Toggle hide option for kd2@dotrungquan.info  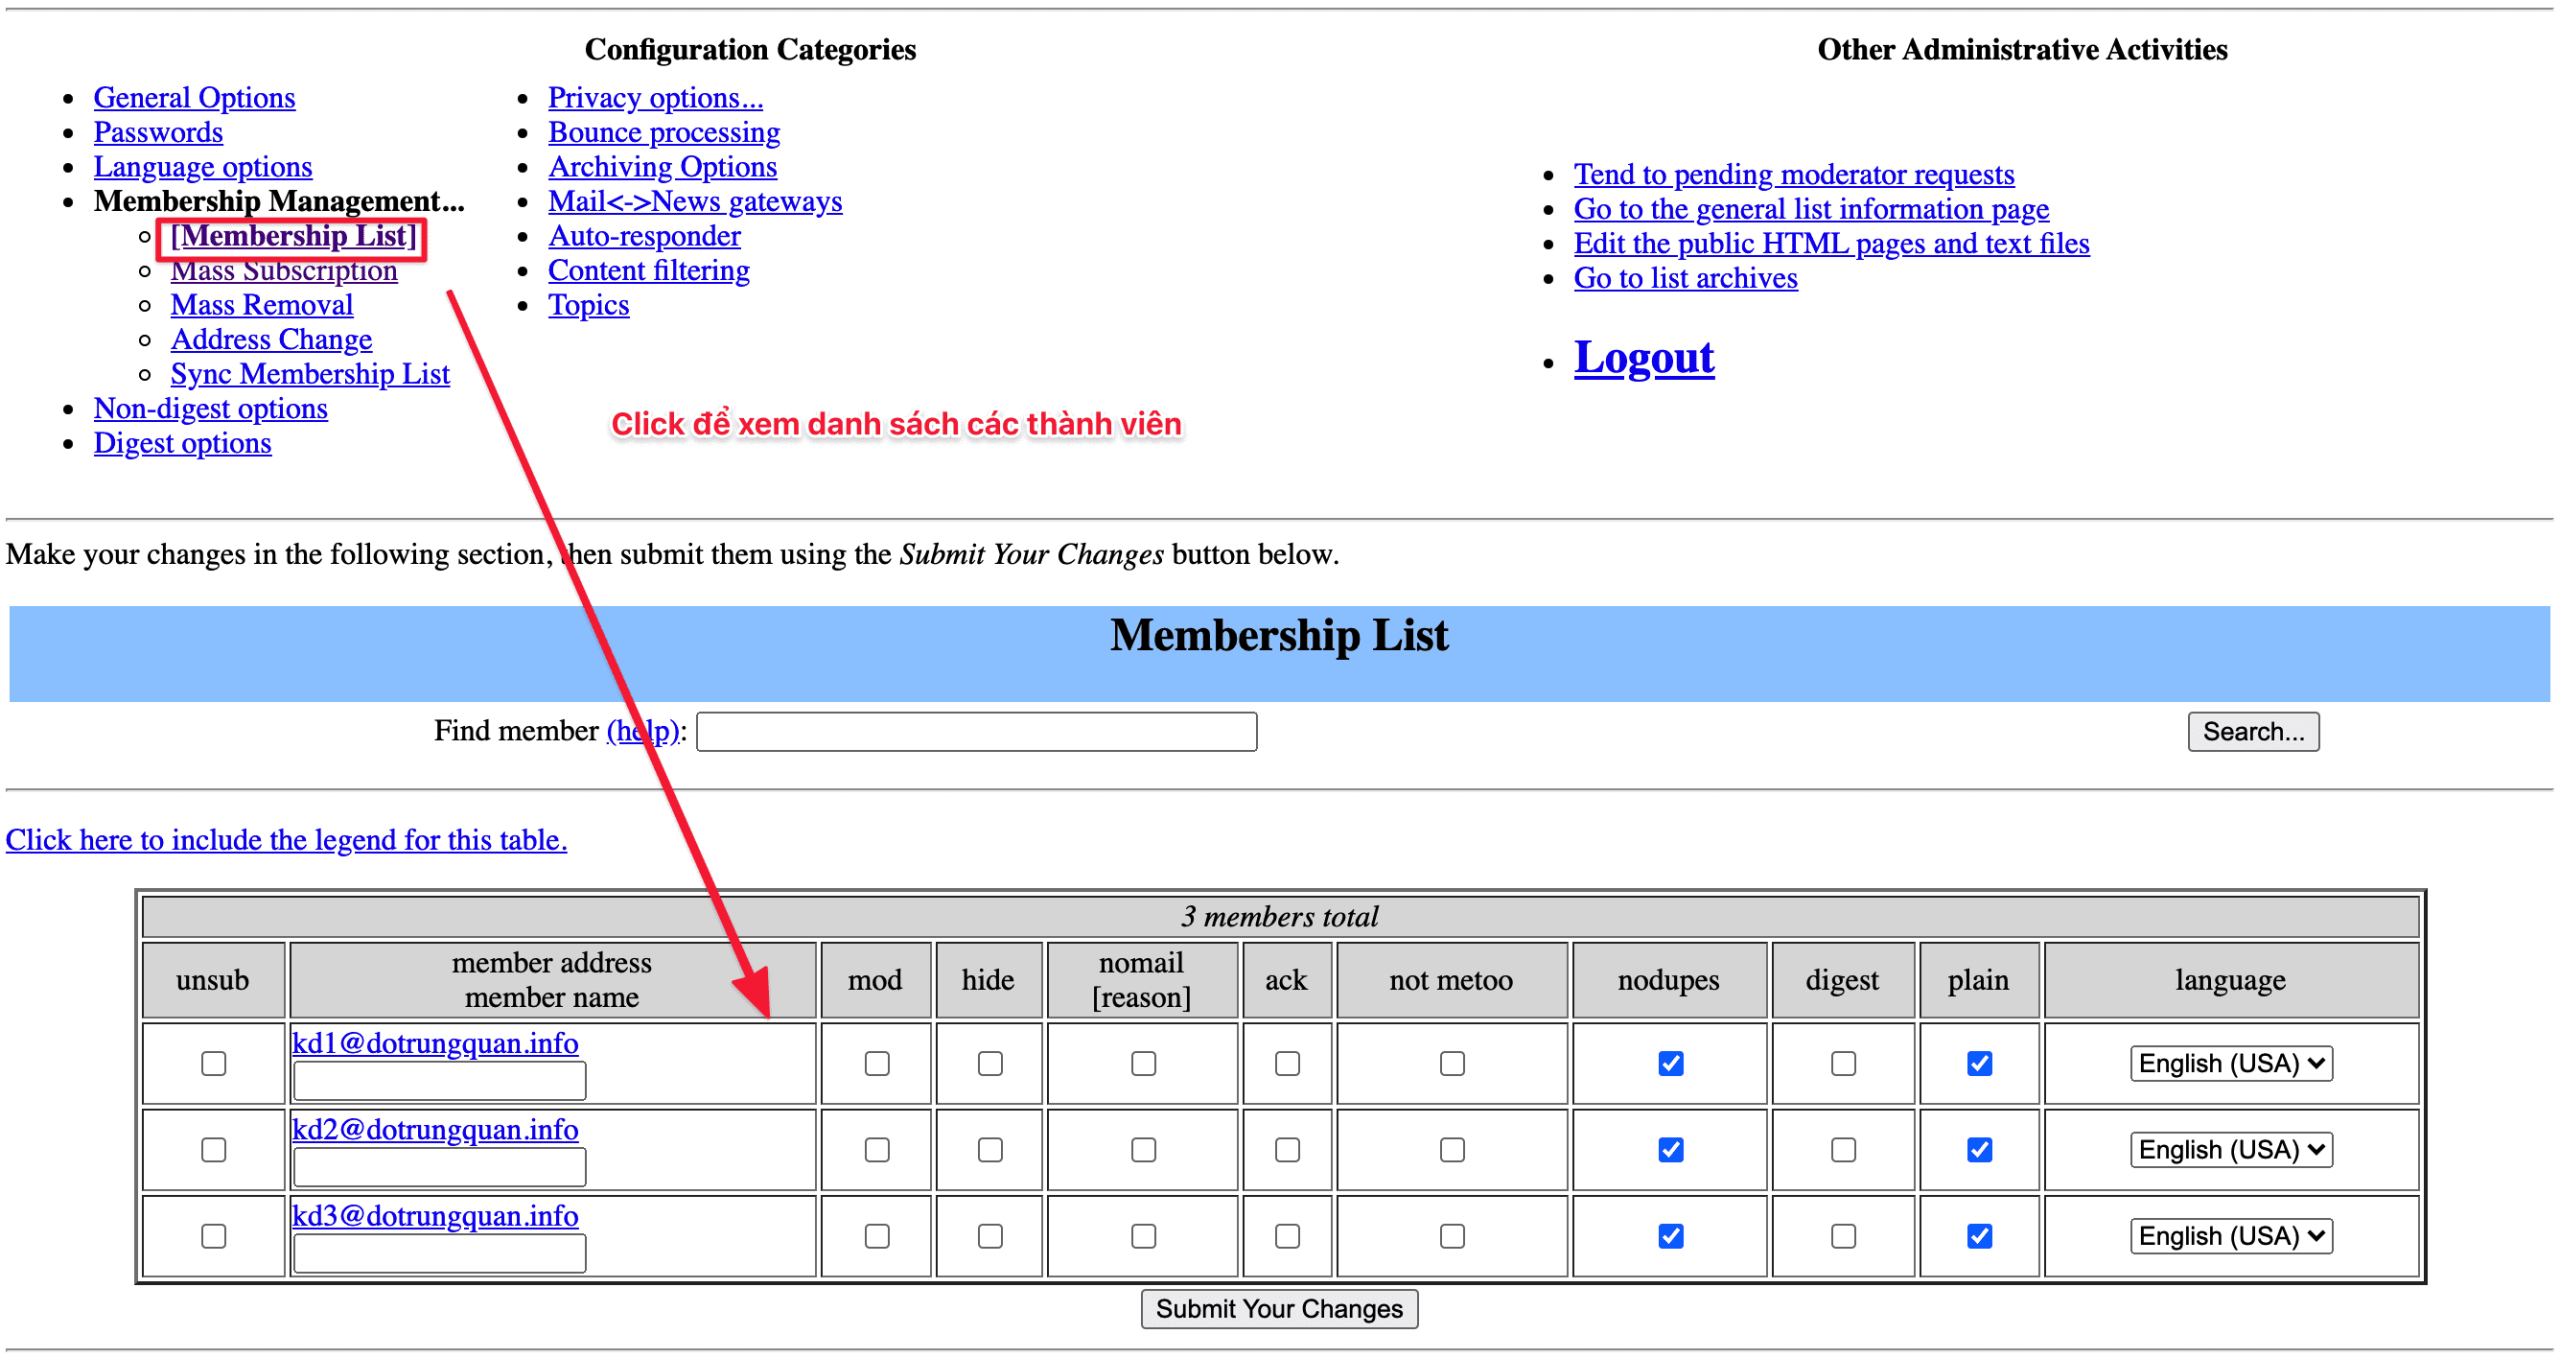[989, 1150]
